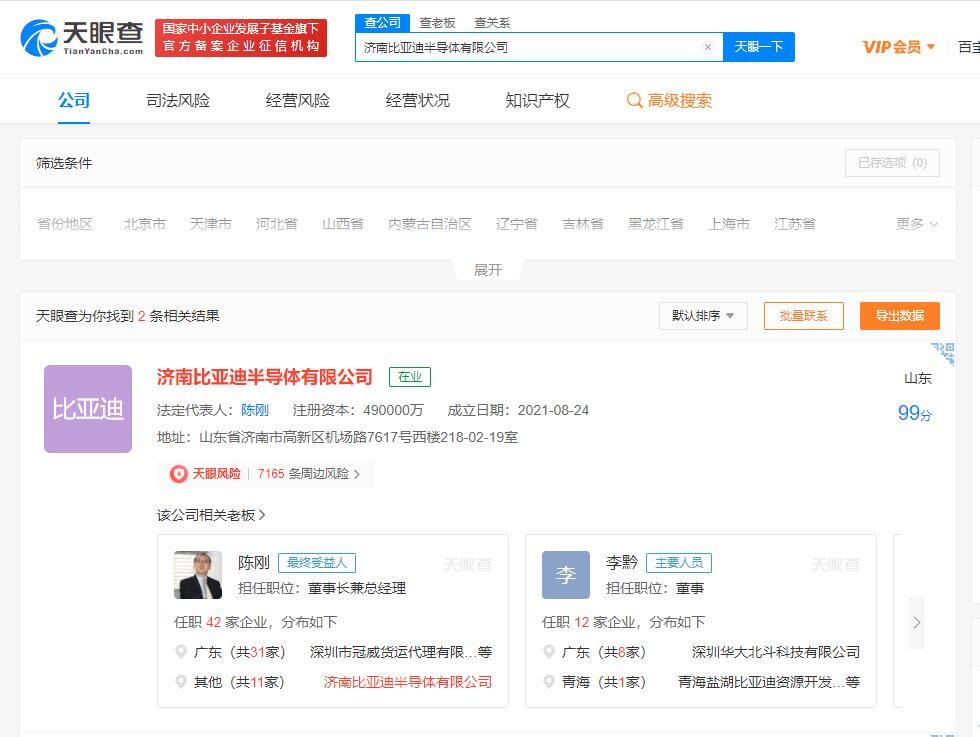980x737 pixels.
Task: Toggle the 北京市 province filter
Action: pos(144,224)
